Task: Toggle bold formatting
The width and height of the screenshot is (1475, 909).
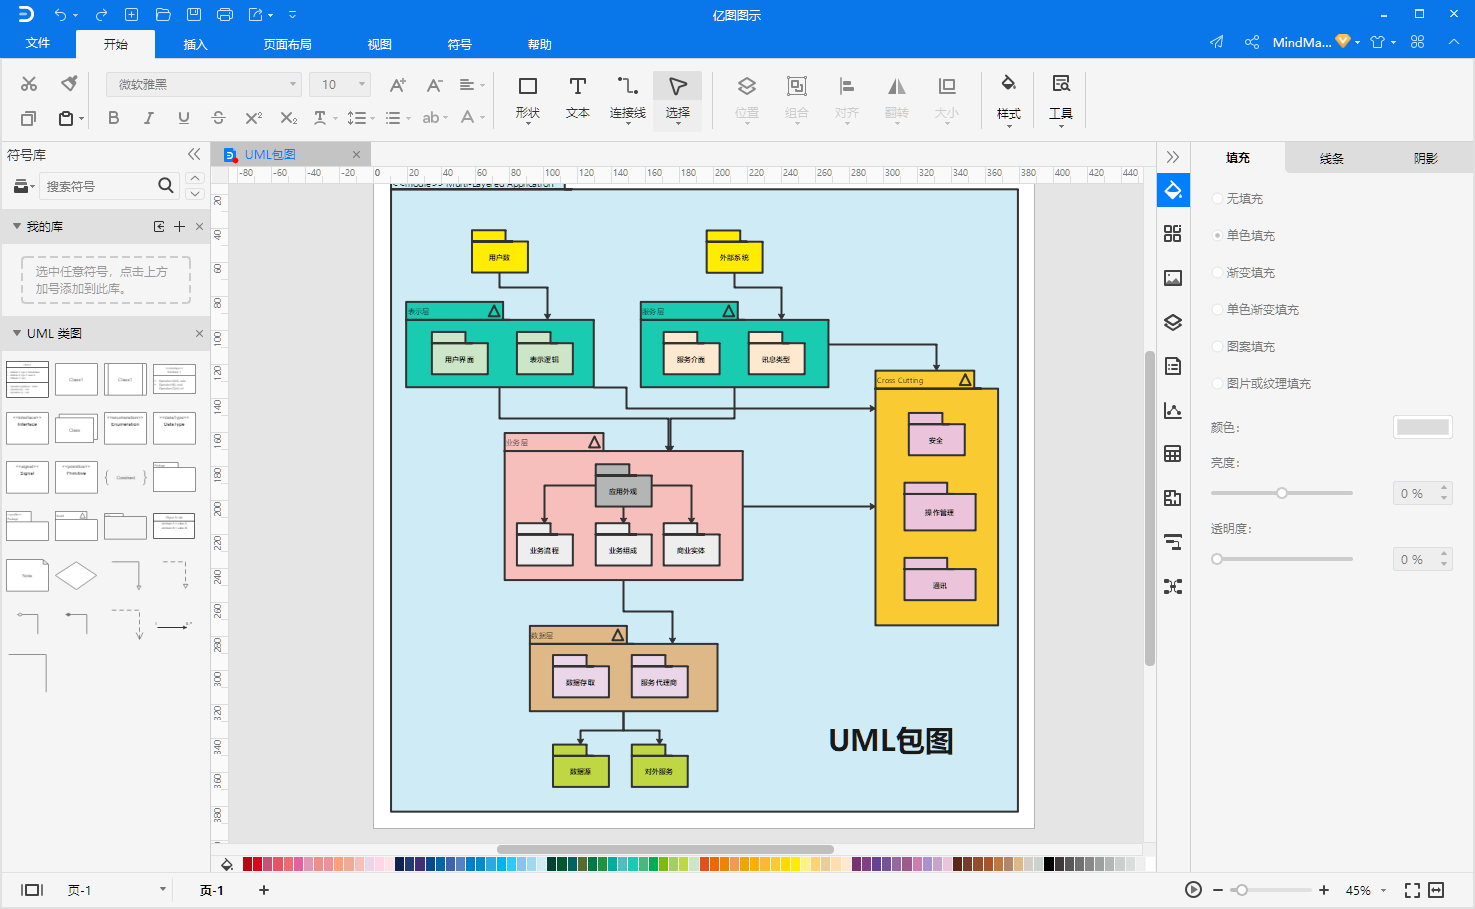Action: (114, 117)
